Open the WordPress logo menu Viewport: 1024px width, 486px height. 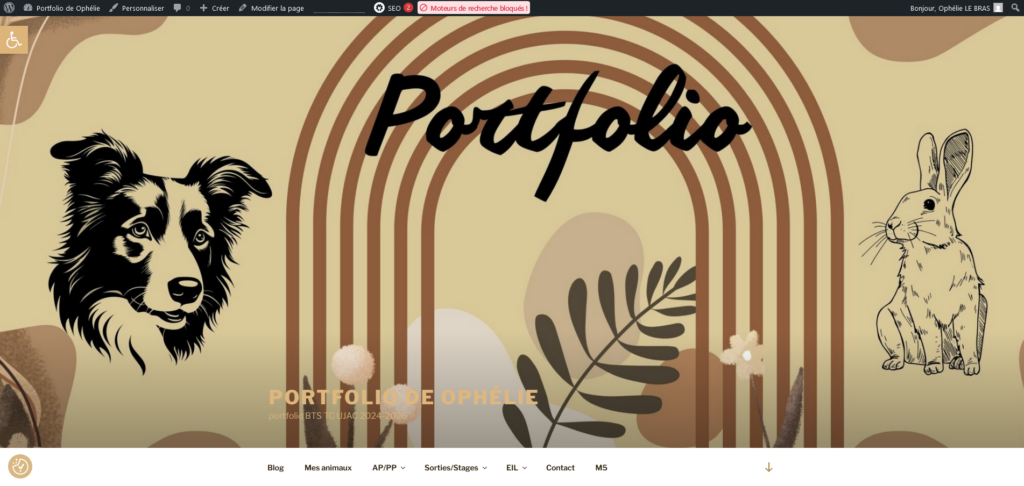(9, 8)
